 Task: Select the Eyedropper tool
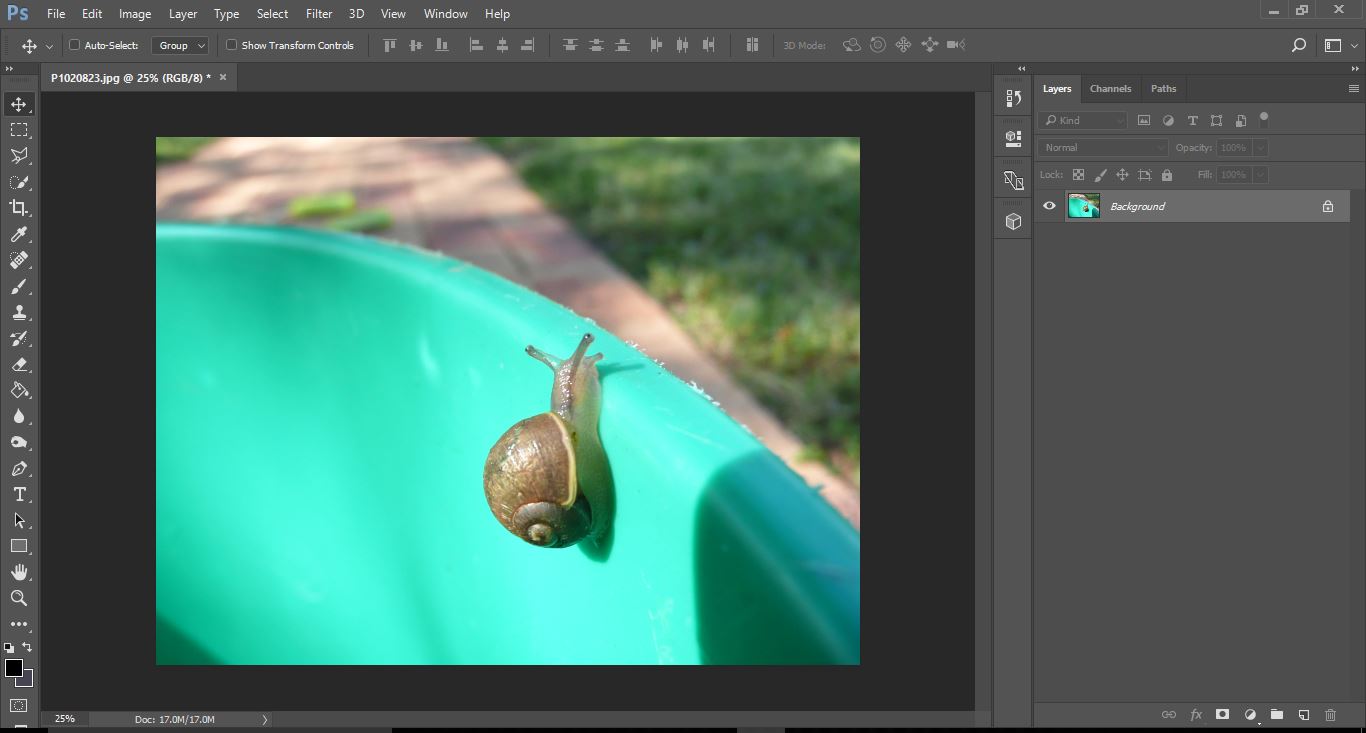tap(19, 234)
